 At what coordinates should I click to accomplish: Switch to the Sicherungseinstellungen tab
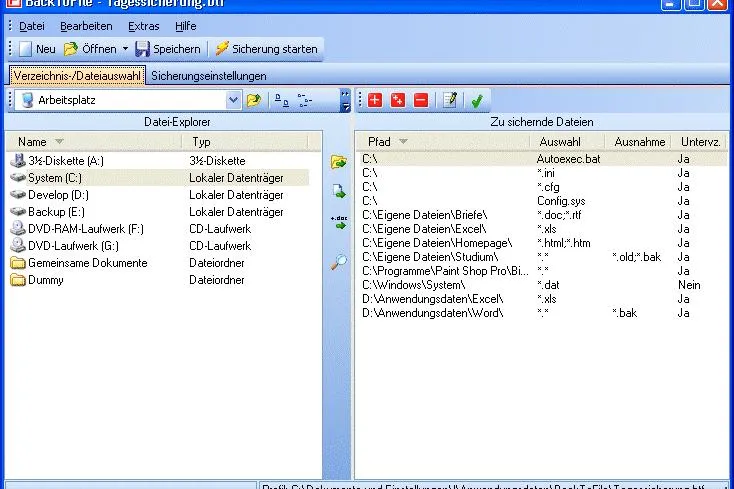pyautogui.click(x=209, y=76)
